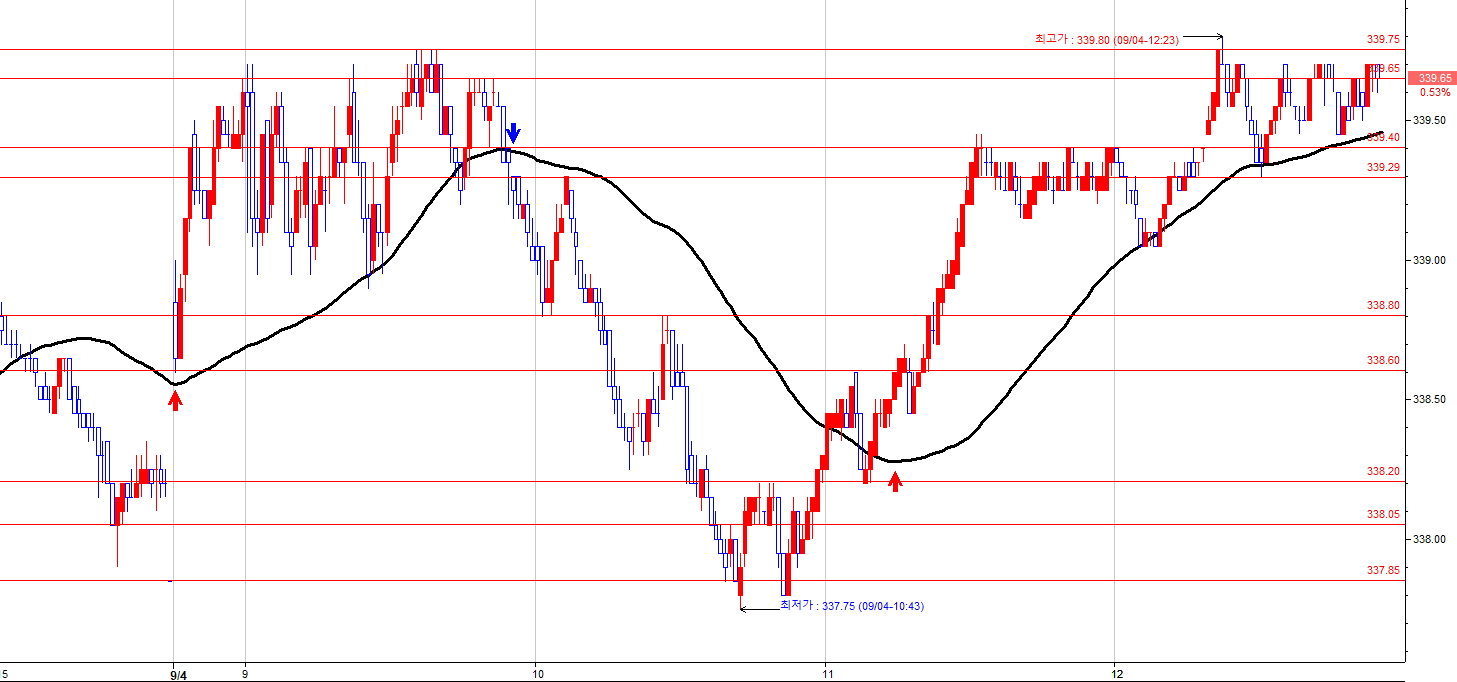Click the blue down arrow sell signal
Image resolution: width=1457 pixels, height=682 pixels.
(513, 133)
